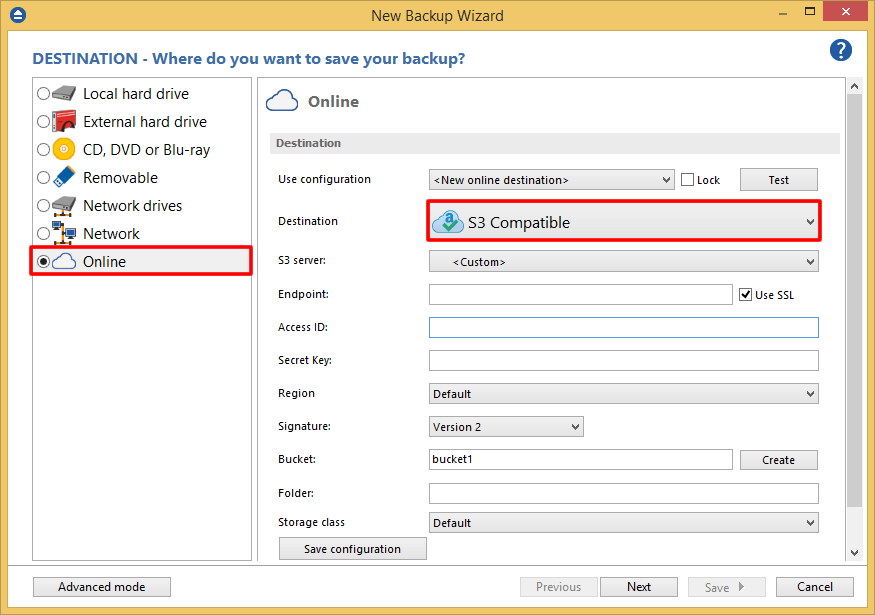This screenshot has height=615, width=875.
Task: Select the Network drives radio button
Action: (x=43, y=205)
